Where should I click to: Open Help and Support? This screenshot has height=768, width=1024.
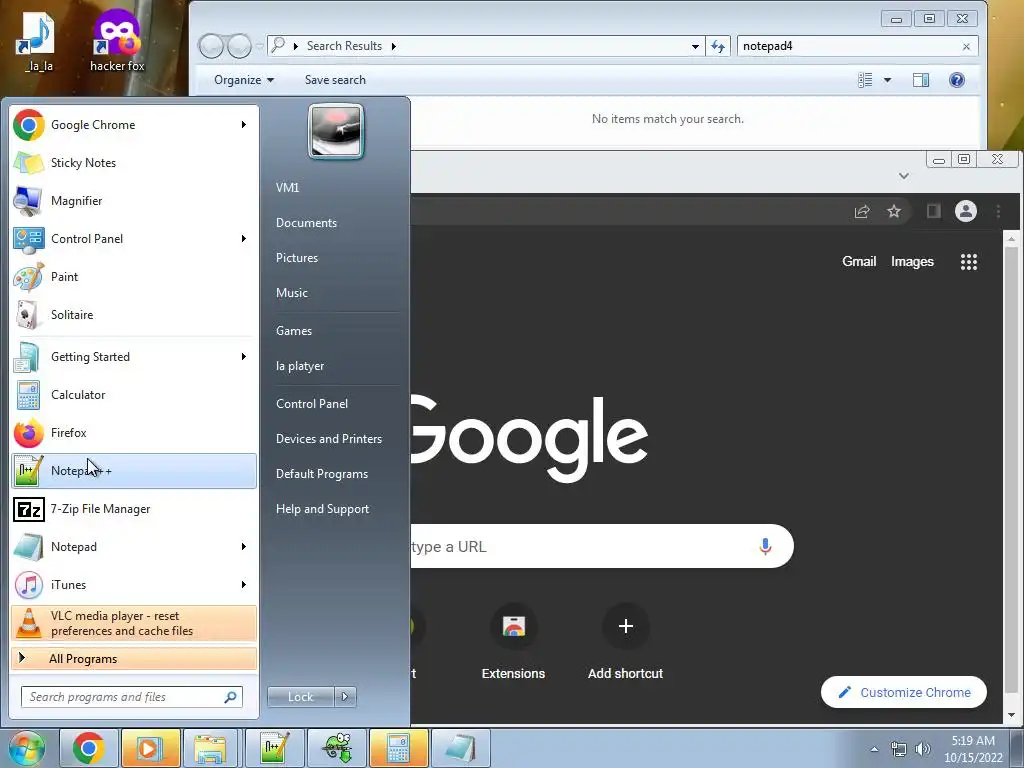point(322,509)
